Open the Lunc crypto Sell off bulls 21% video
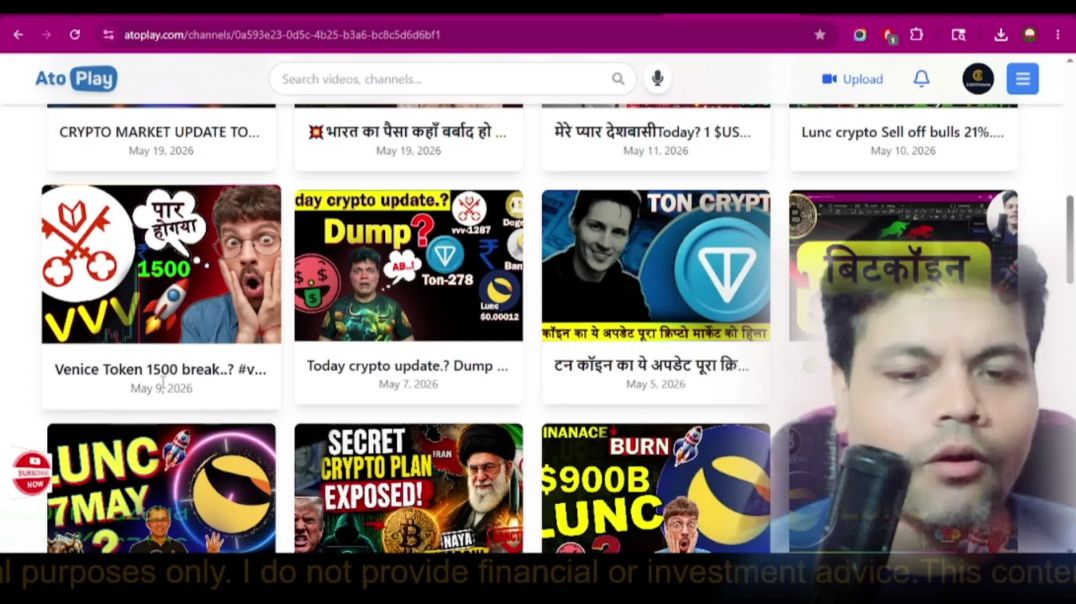Viewport: 1076px width, 604px height. (902, 132)
